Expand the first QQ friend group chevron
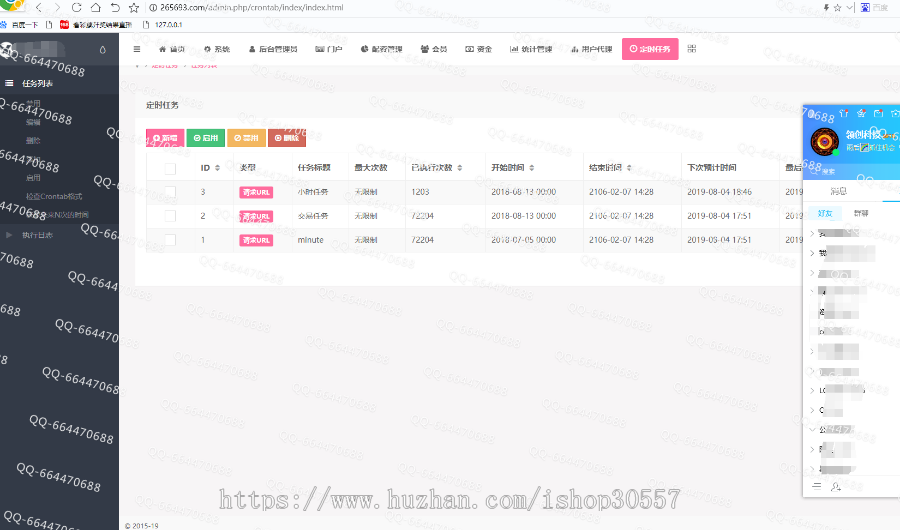The height and width of the screenshot is (530, 900). (x=812, y=233)
